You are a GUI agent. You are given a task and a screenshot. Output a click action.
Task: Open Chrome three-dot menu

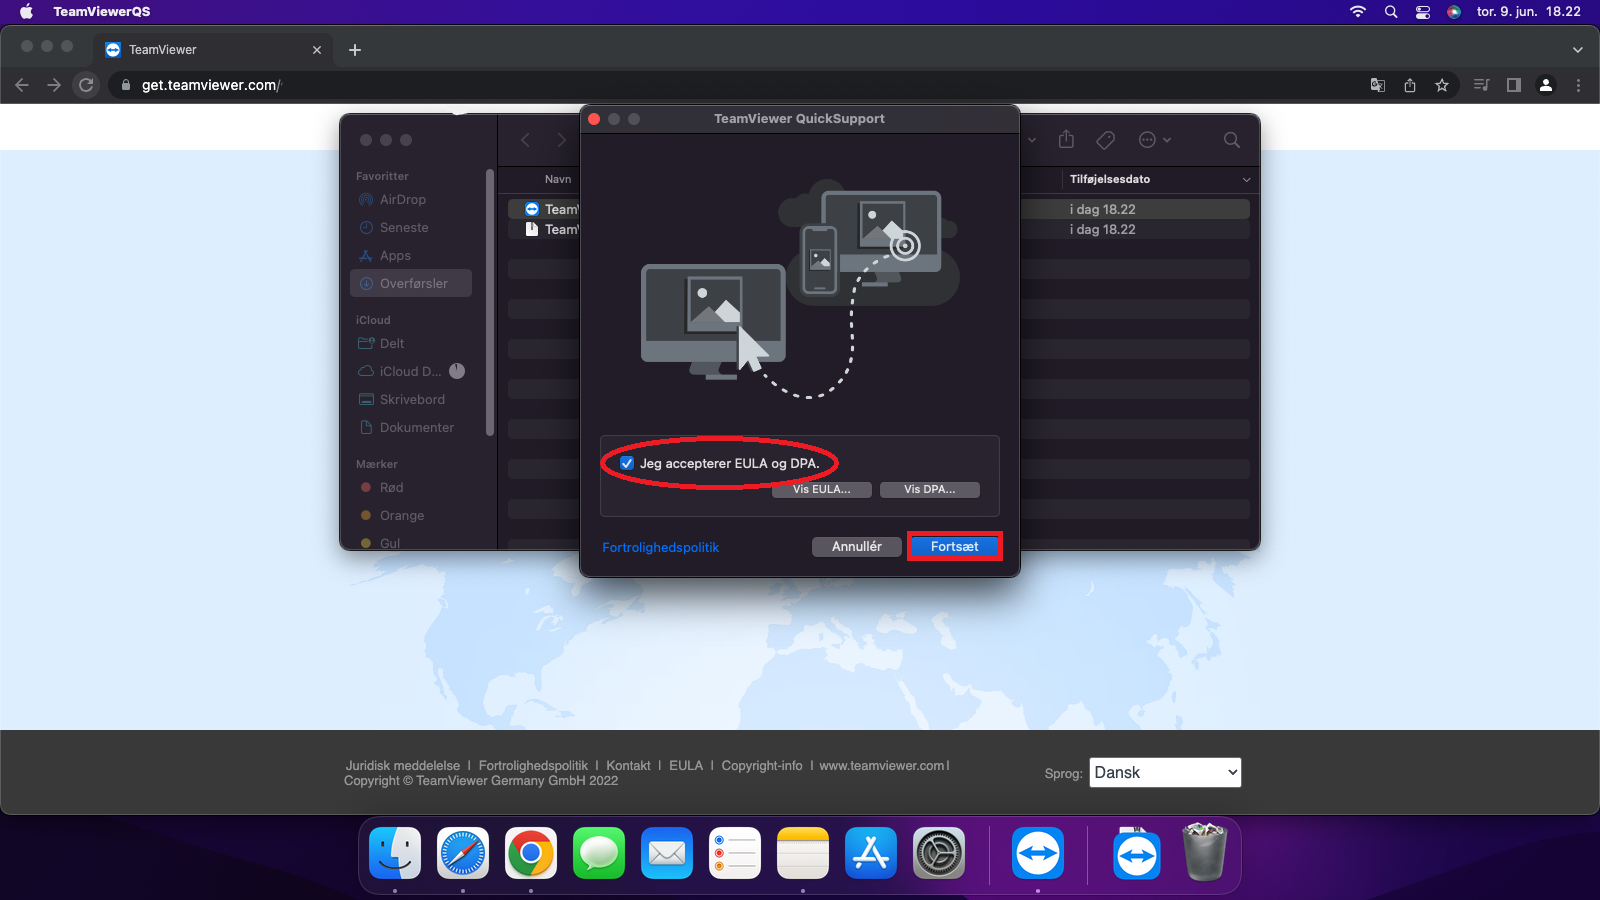point(1578,85)
